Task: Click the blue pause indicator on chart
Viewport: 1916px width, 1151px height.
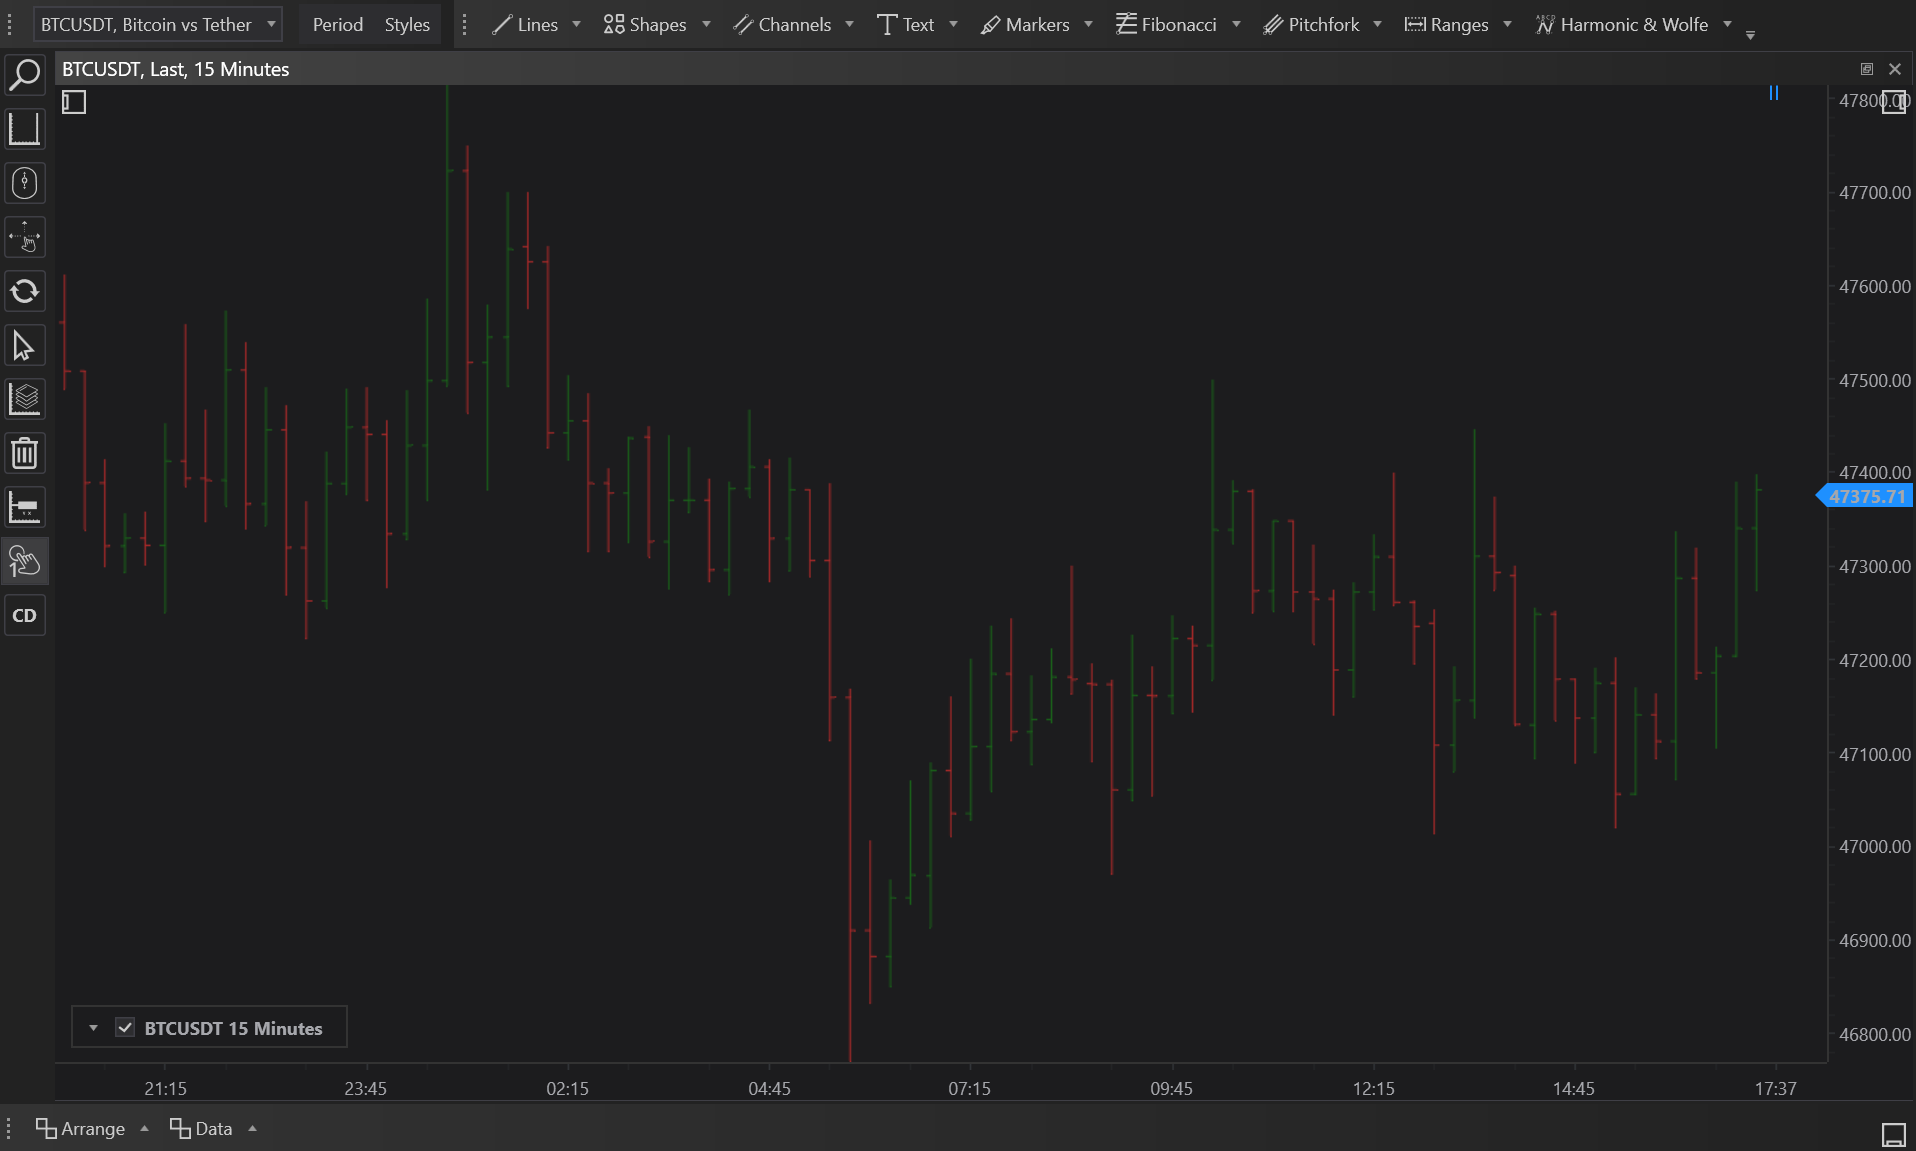Action: point(1773,93)
